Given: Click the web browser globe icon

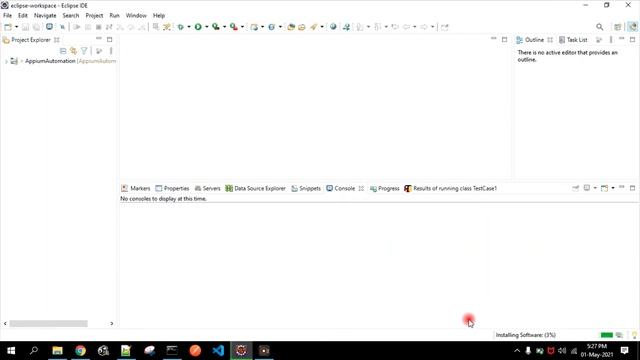Looking at the screenshot, I should point(333,27).
